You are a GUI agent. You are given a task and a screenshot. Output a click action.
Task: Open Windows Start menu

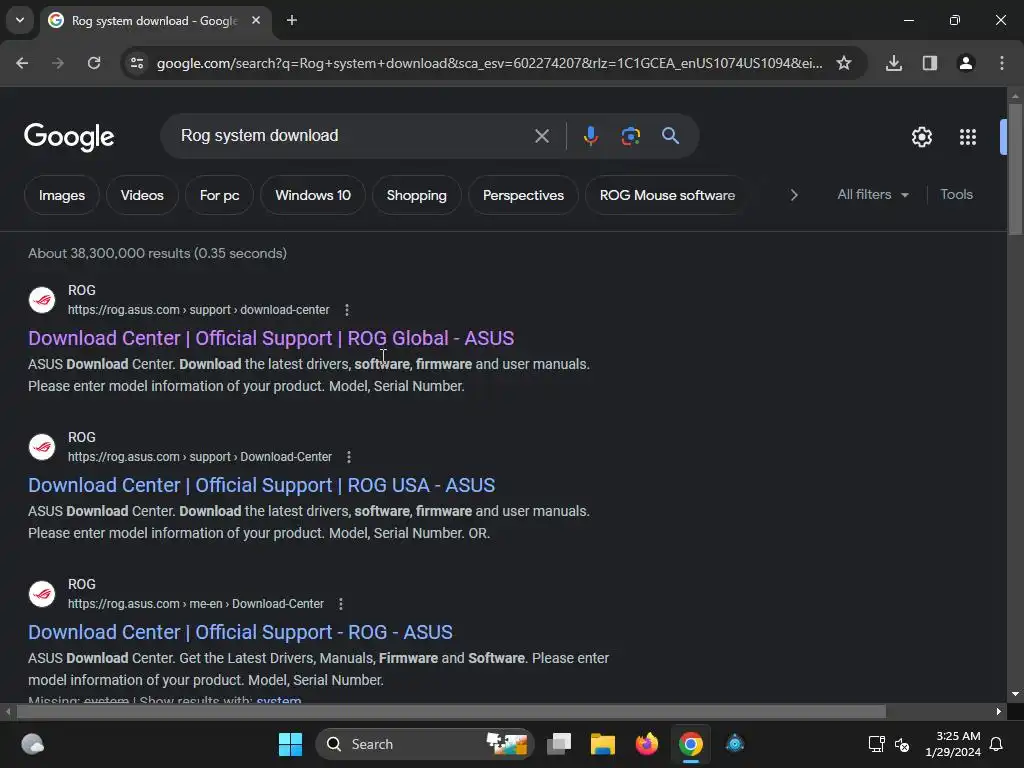291,744
